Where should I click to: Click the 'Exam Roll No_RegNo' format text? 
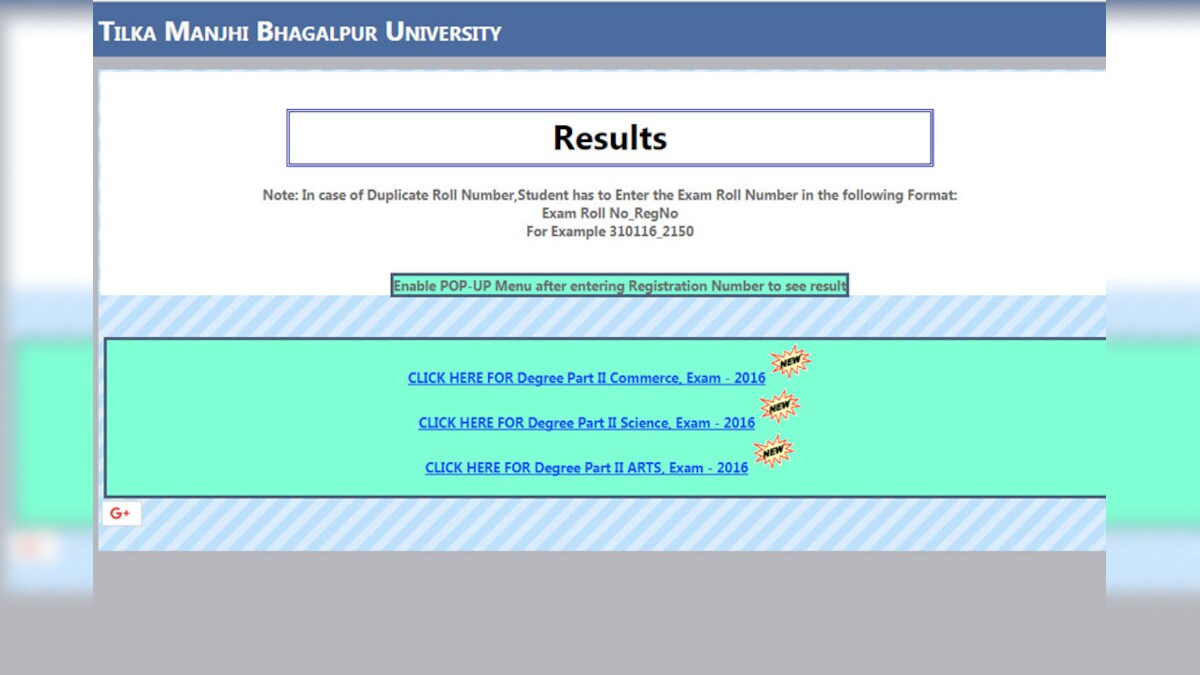(610, 213)
